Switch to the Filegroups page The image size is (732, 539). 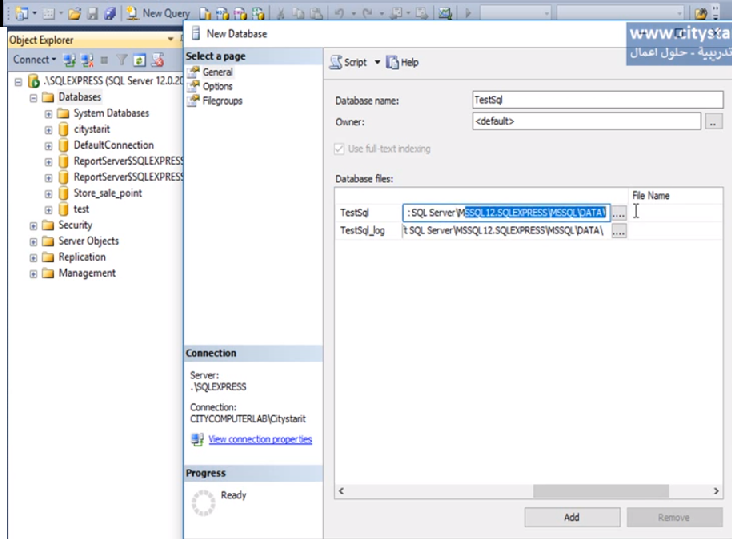tap(222, 101)
